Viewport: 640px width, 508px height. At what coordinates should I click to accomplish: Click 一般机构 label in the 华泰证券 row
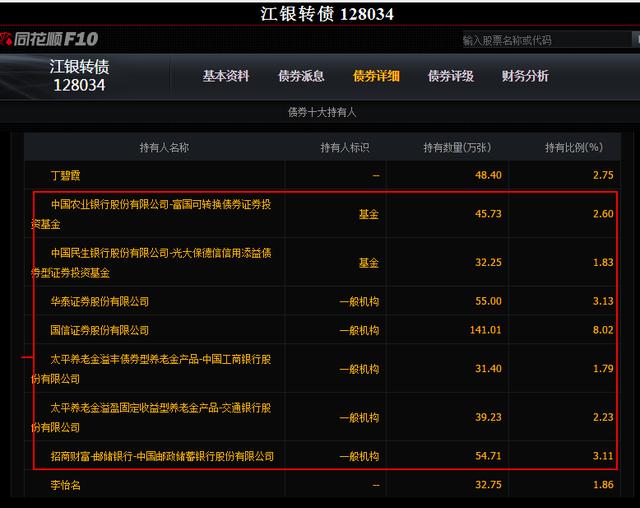click(x=359, y=302)
